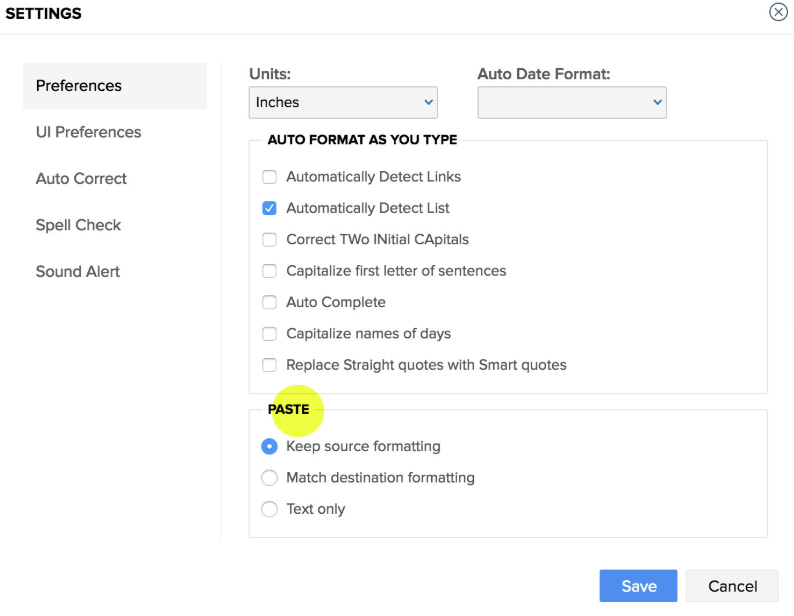Open the Units dropdown showing Inches
The width and height of the screenshot is (794, 616).
tap(343, 102)
